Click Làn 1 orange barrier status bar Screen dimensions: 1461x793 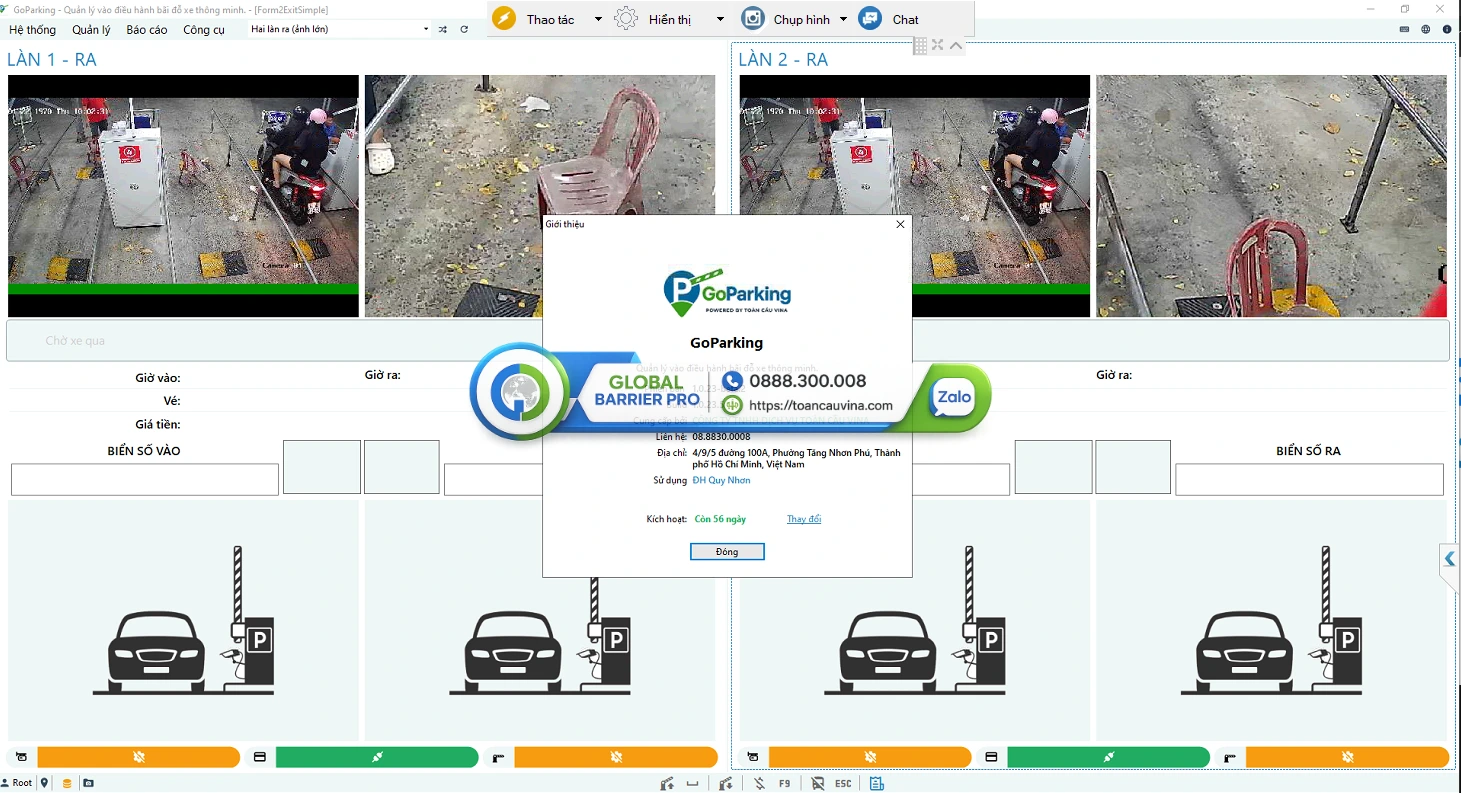(x=616, y=757)
